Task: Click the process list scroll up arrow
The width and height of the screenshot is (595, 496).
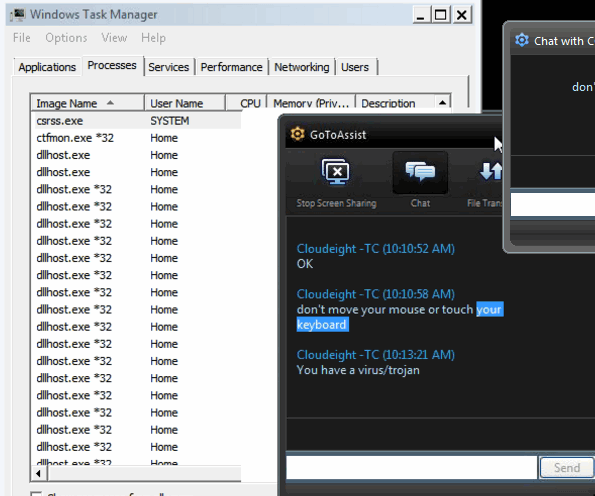Action: pos(442,102)
